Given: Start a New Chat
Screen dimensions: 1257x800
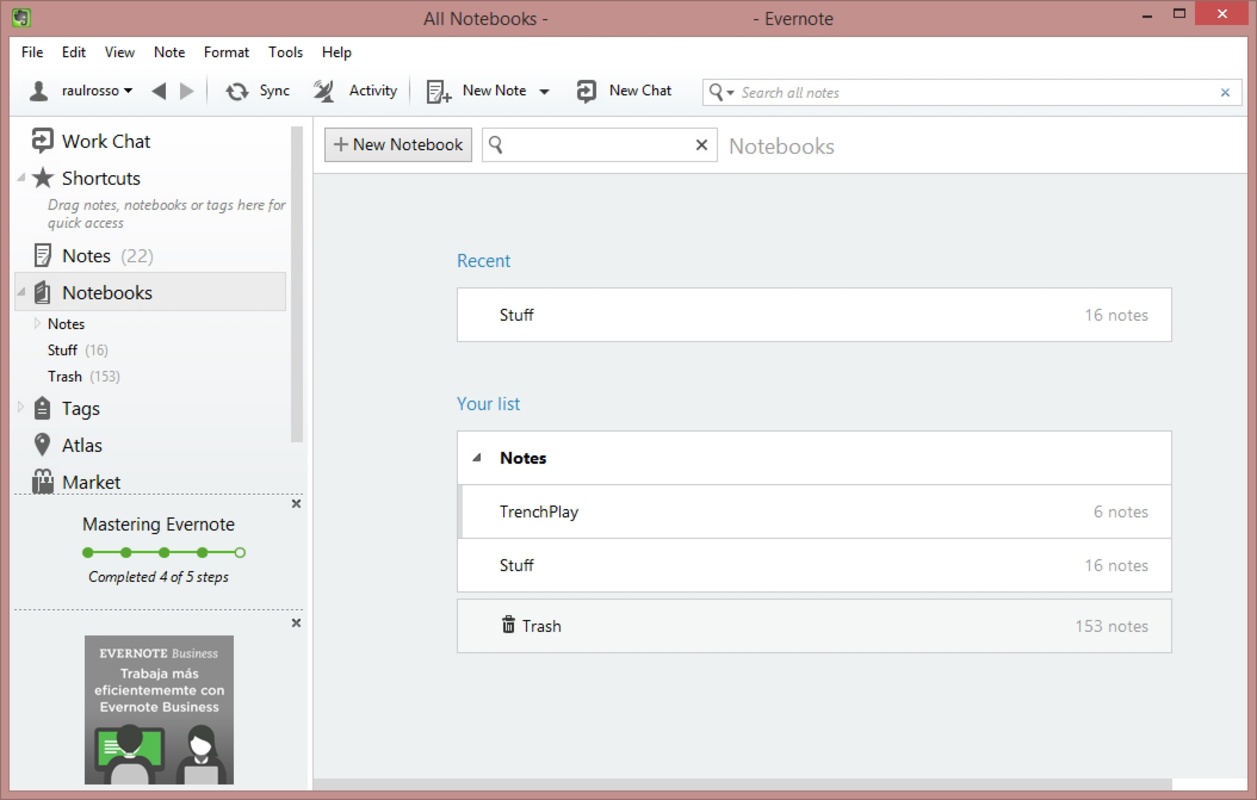Looking at the screenshot, I should point(624,91).
